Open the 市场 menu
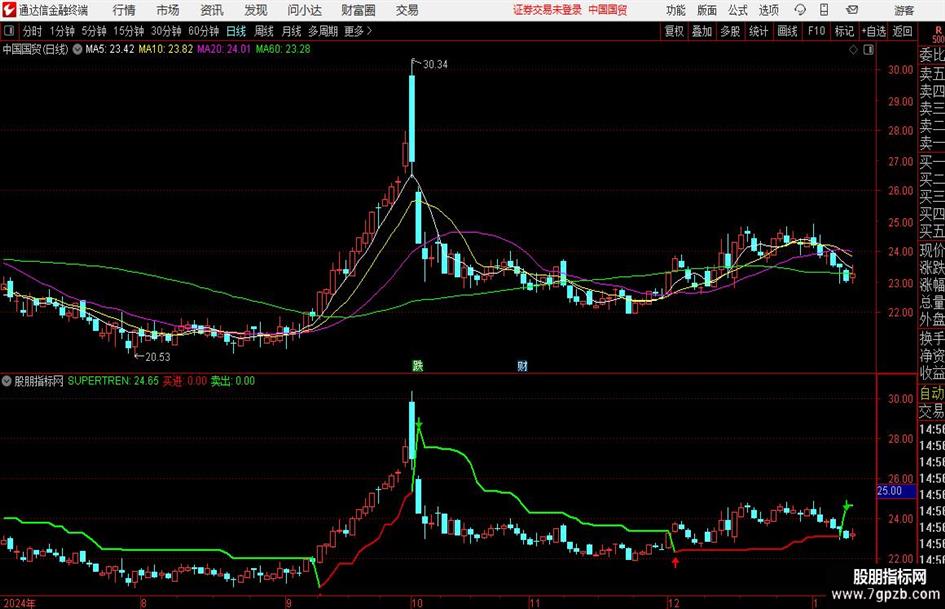Image resolution: width=945 pixels, height=609 pixels. [168, 10]
